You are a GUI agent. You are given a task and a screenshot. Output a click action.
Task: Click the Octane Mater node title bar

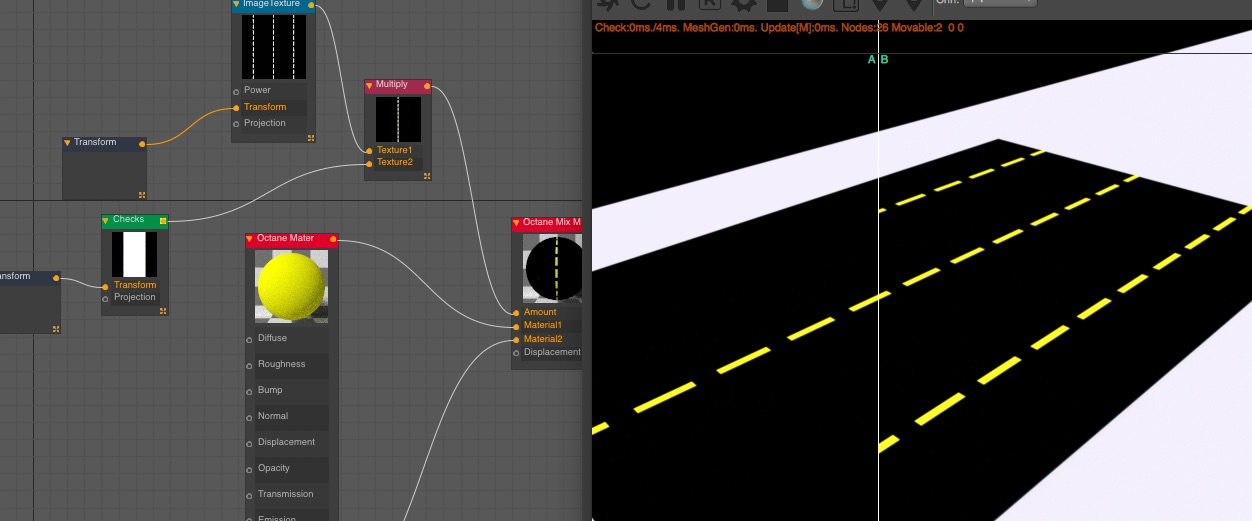292,239
